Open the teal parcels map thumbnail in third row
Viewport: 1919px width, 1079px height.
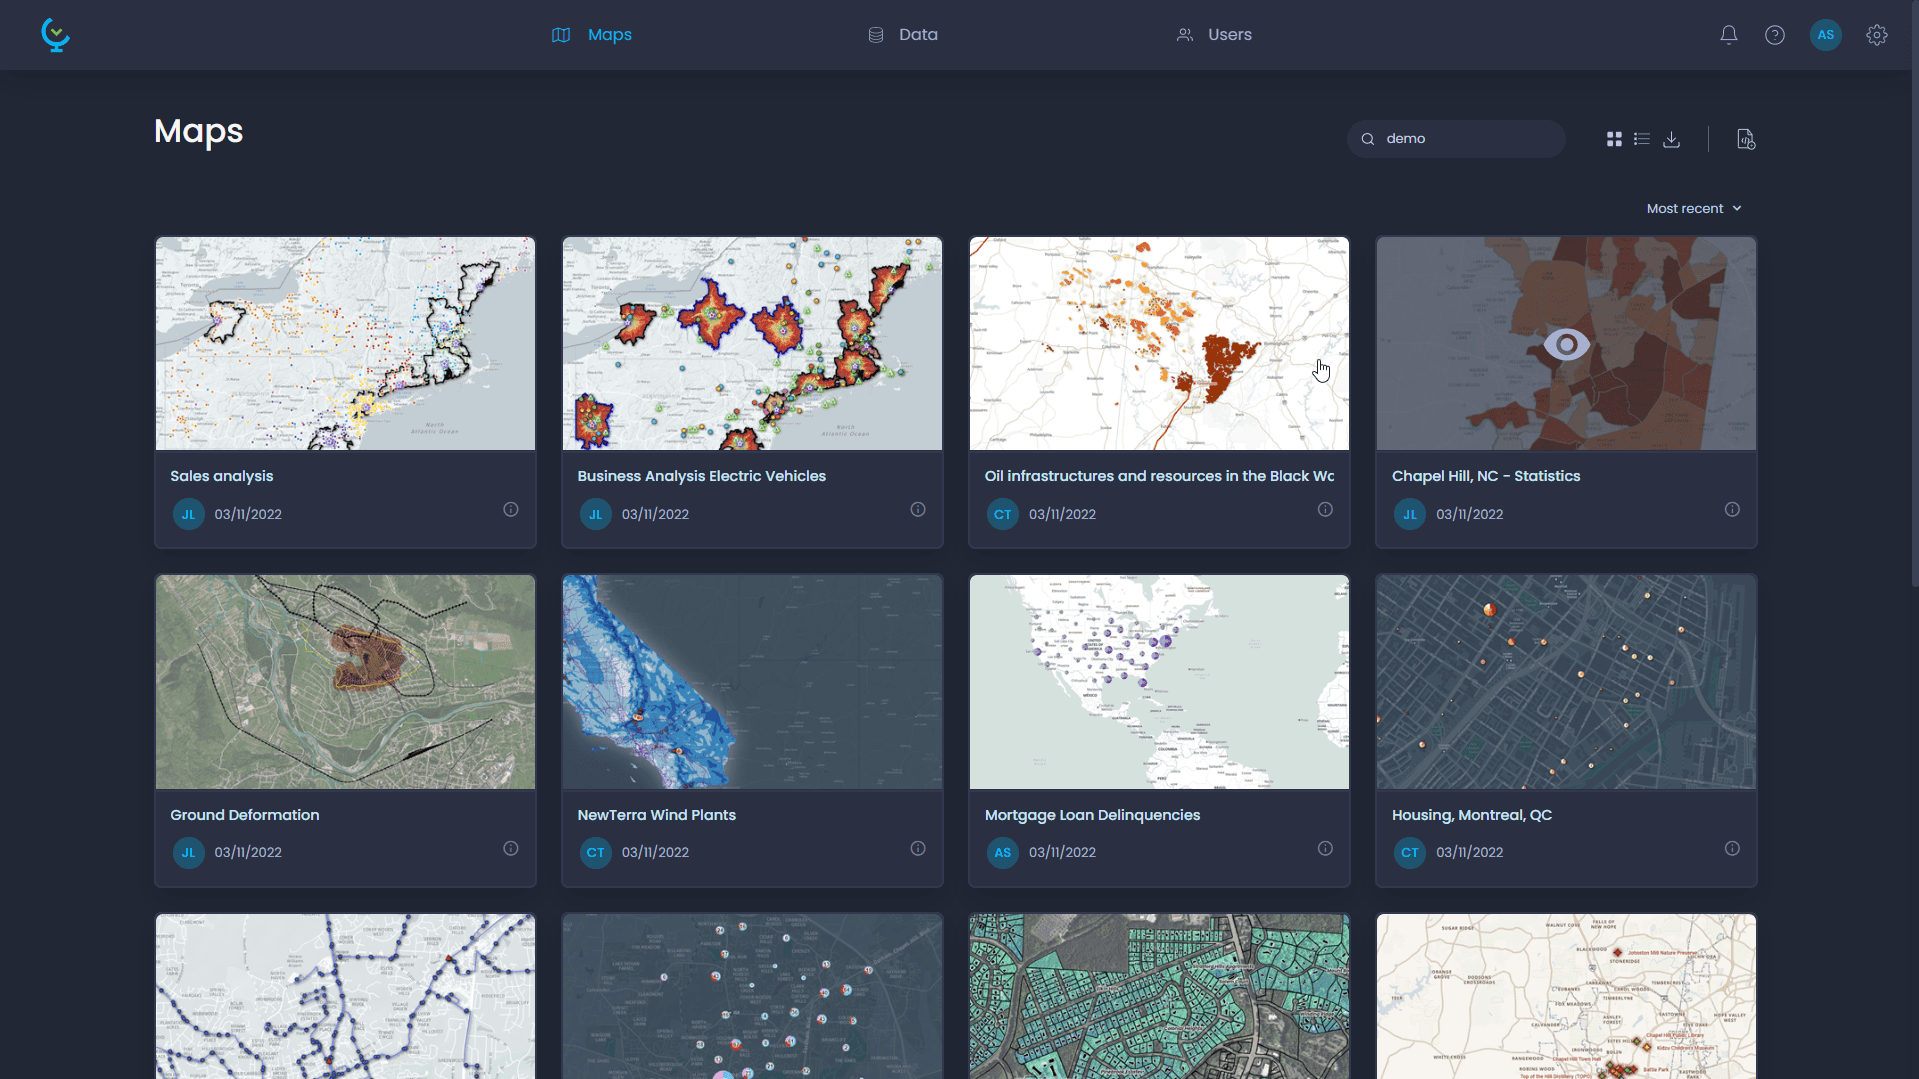click(1159, 996)
